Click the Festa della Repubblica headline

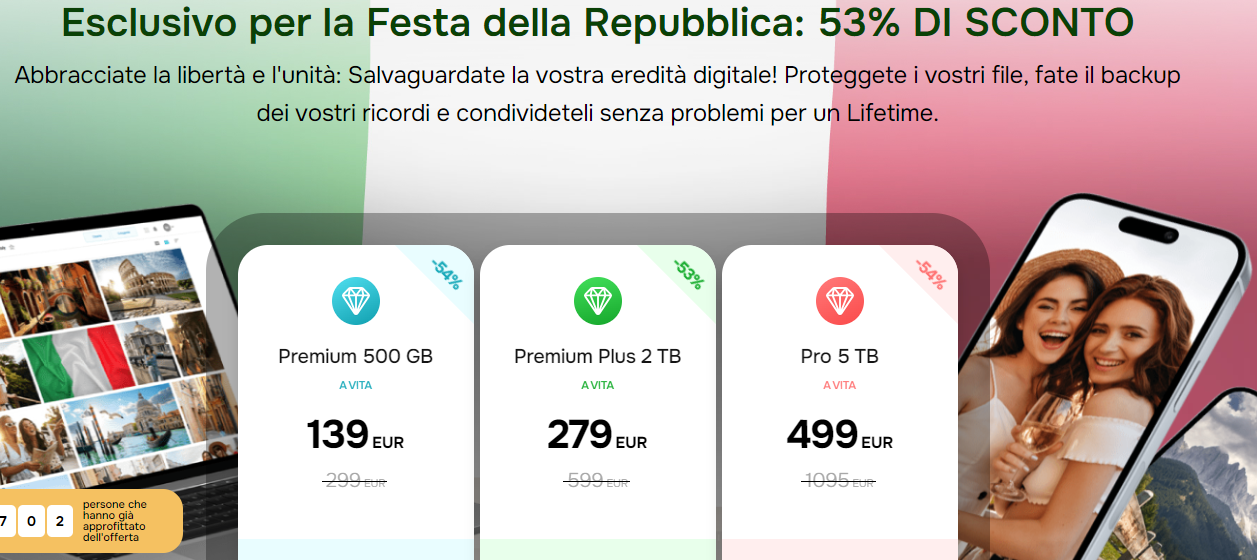pos(598,23)
